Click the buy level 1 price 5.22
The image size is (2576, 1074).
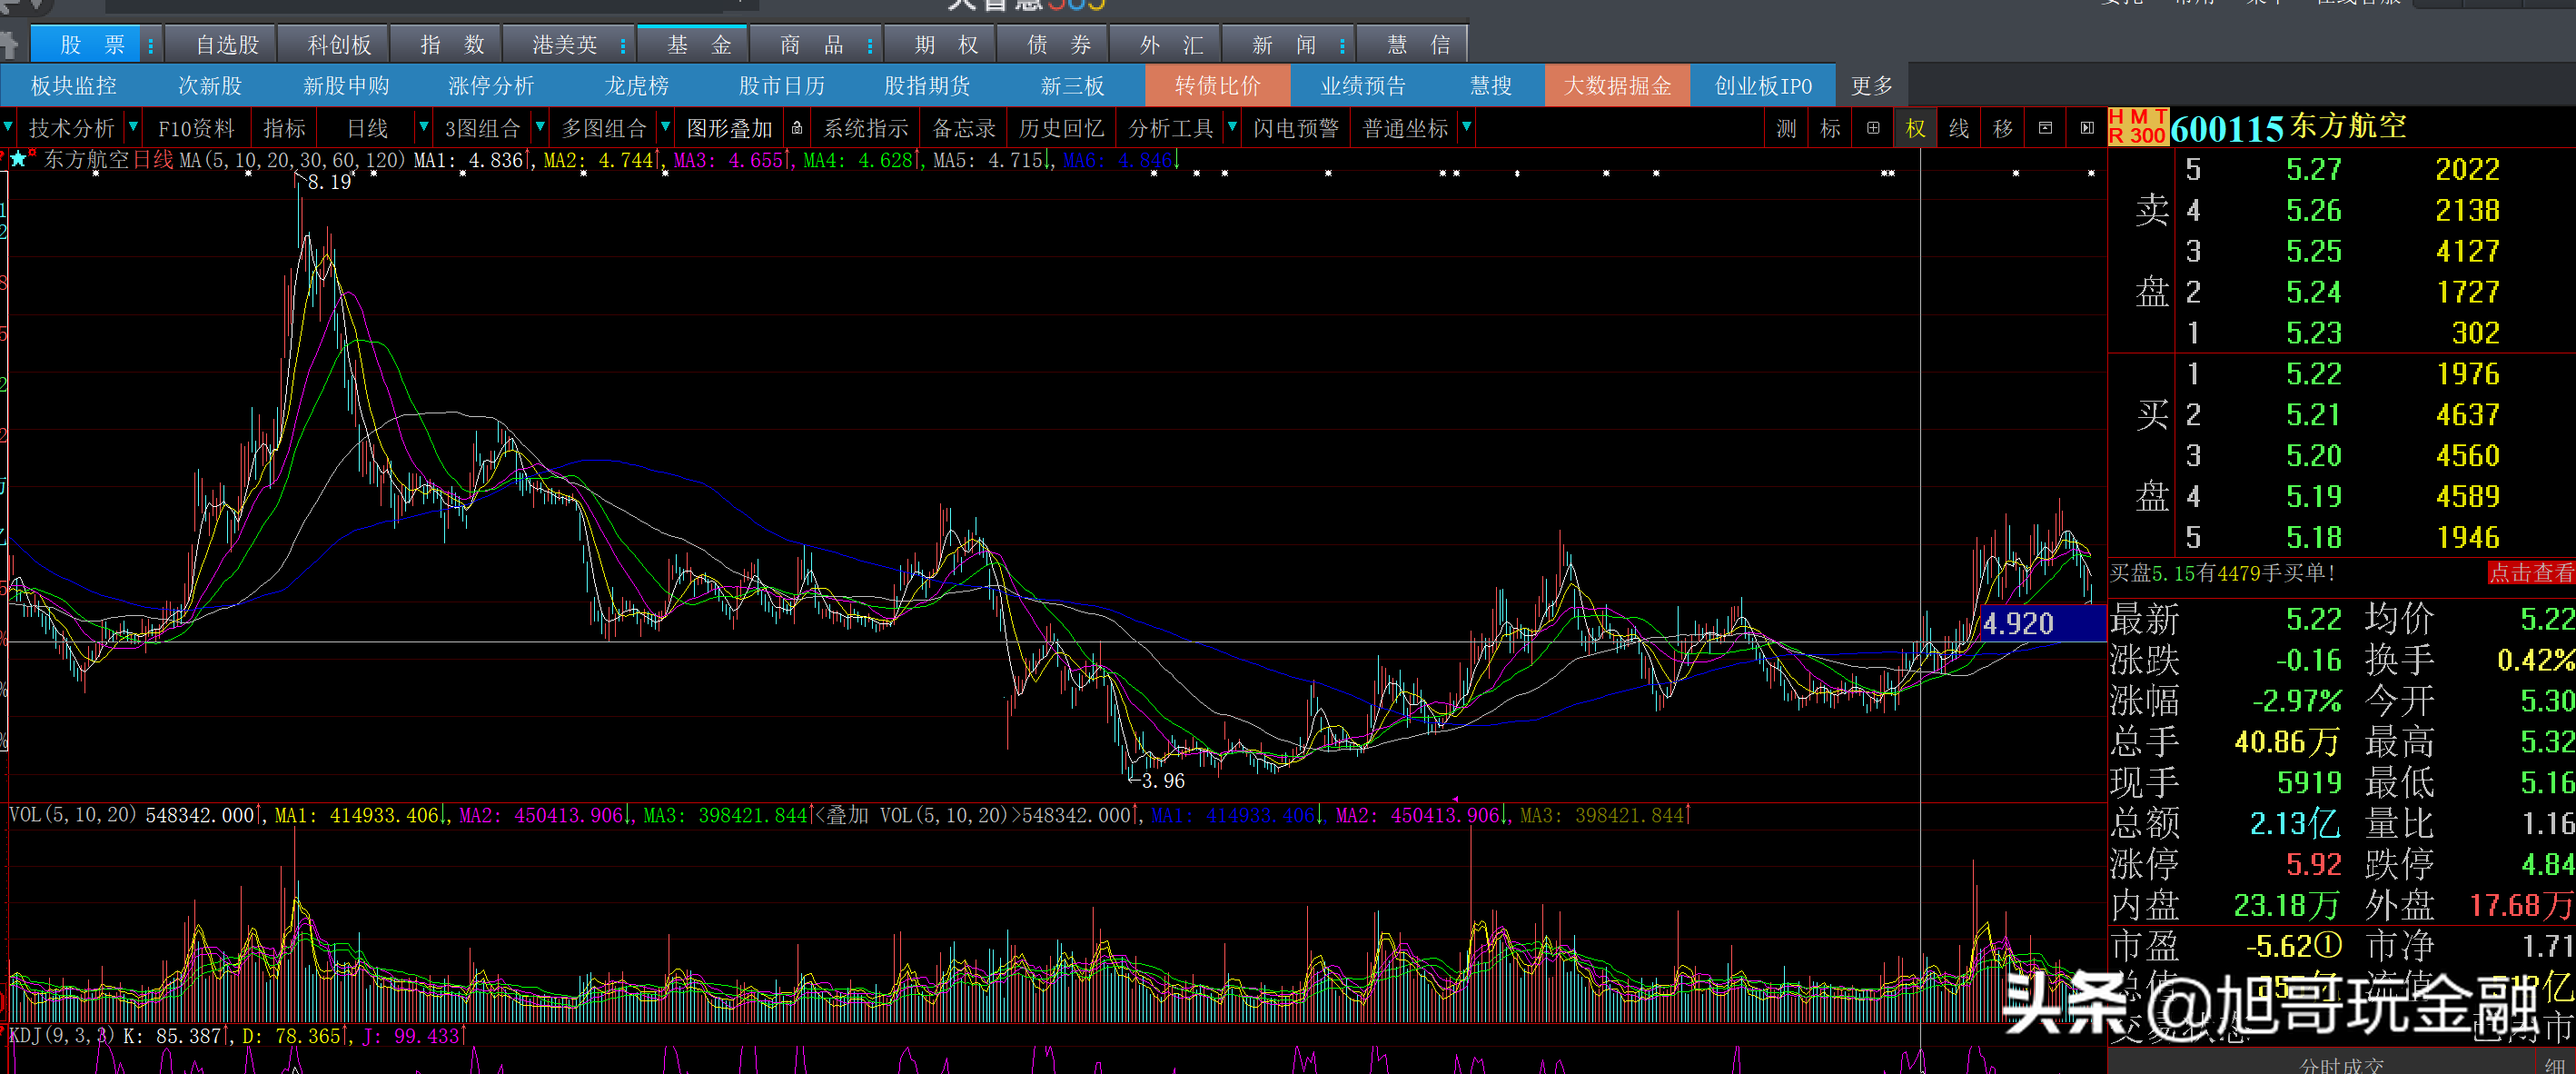pos(2313,373)
